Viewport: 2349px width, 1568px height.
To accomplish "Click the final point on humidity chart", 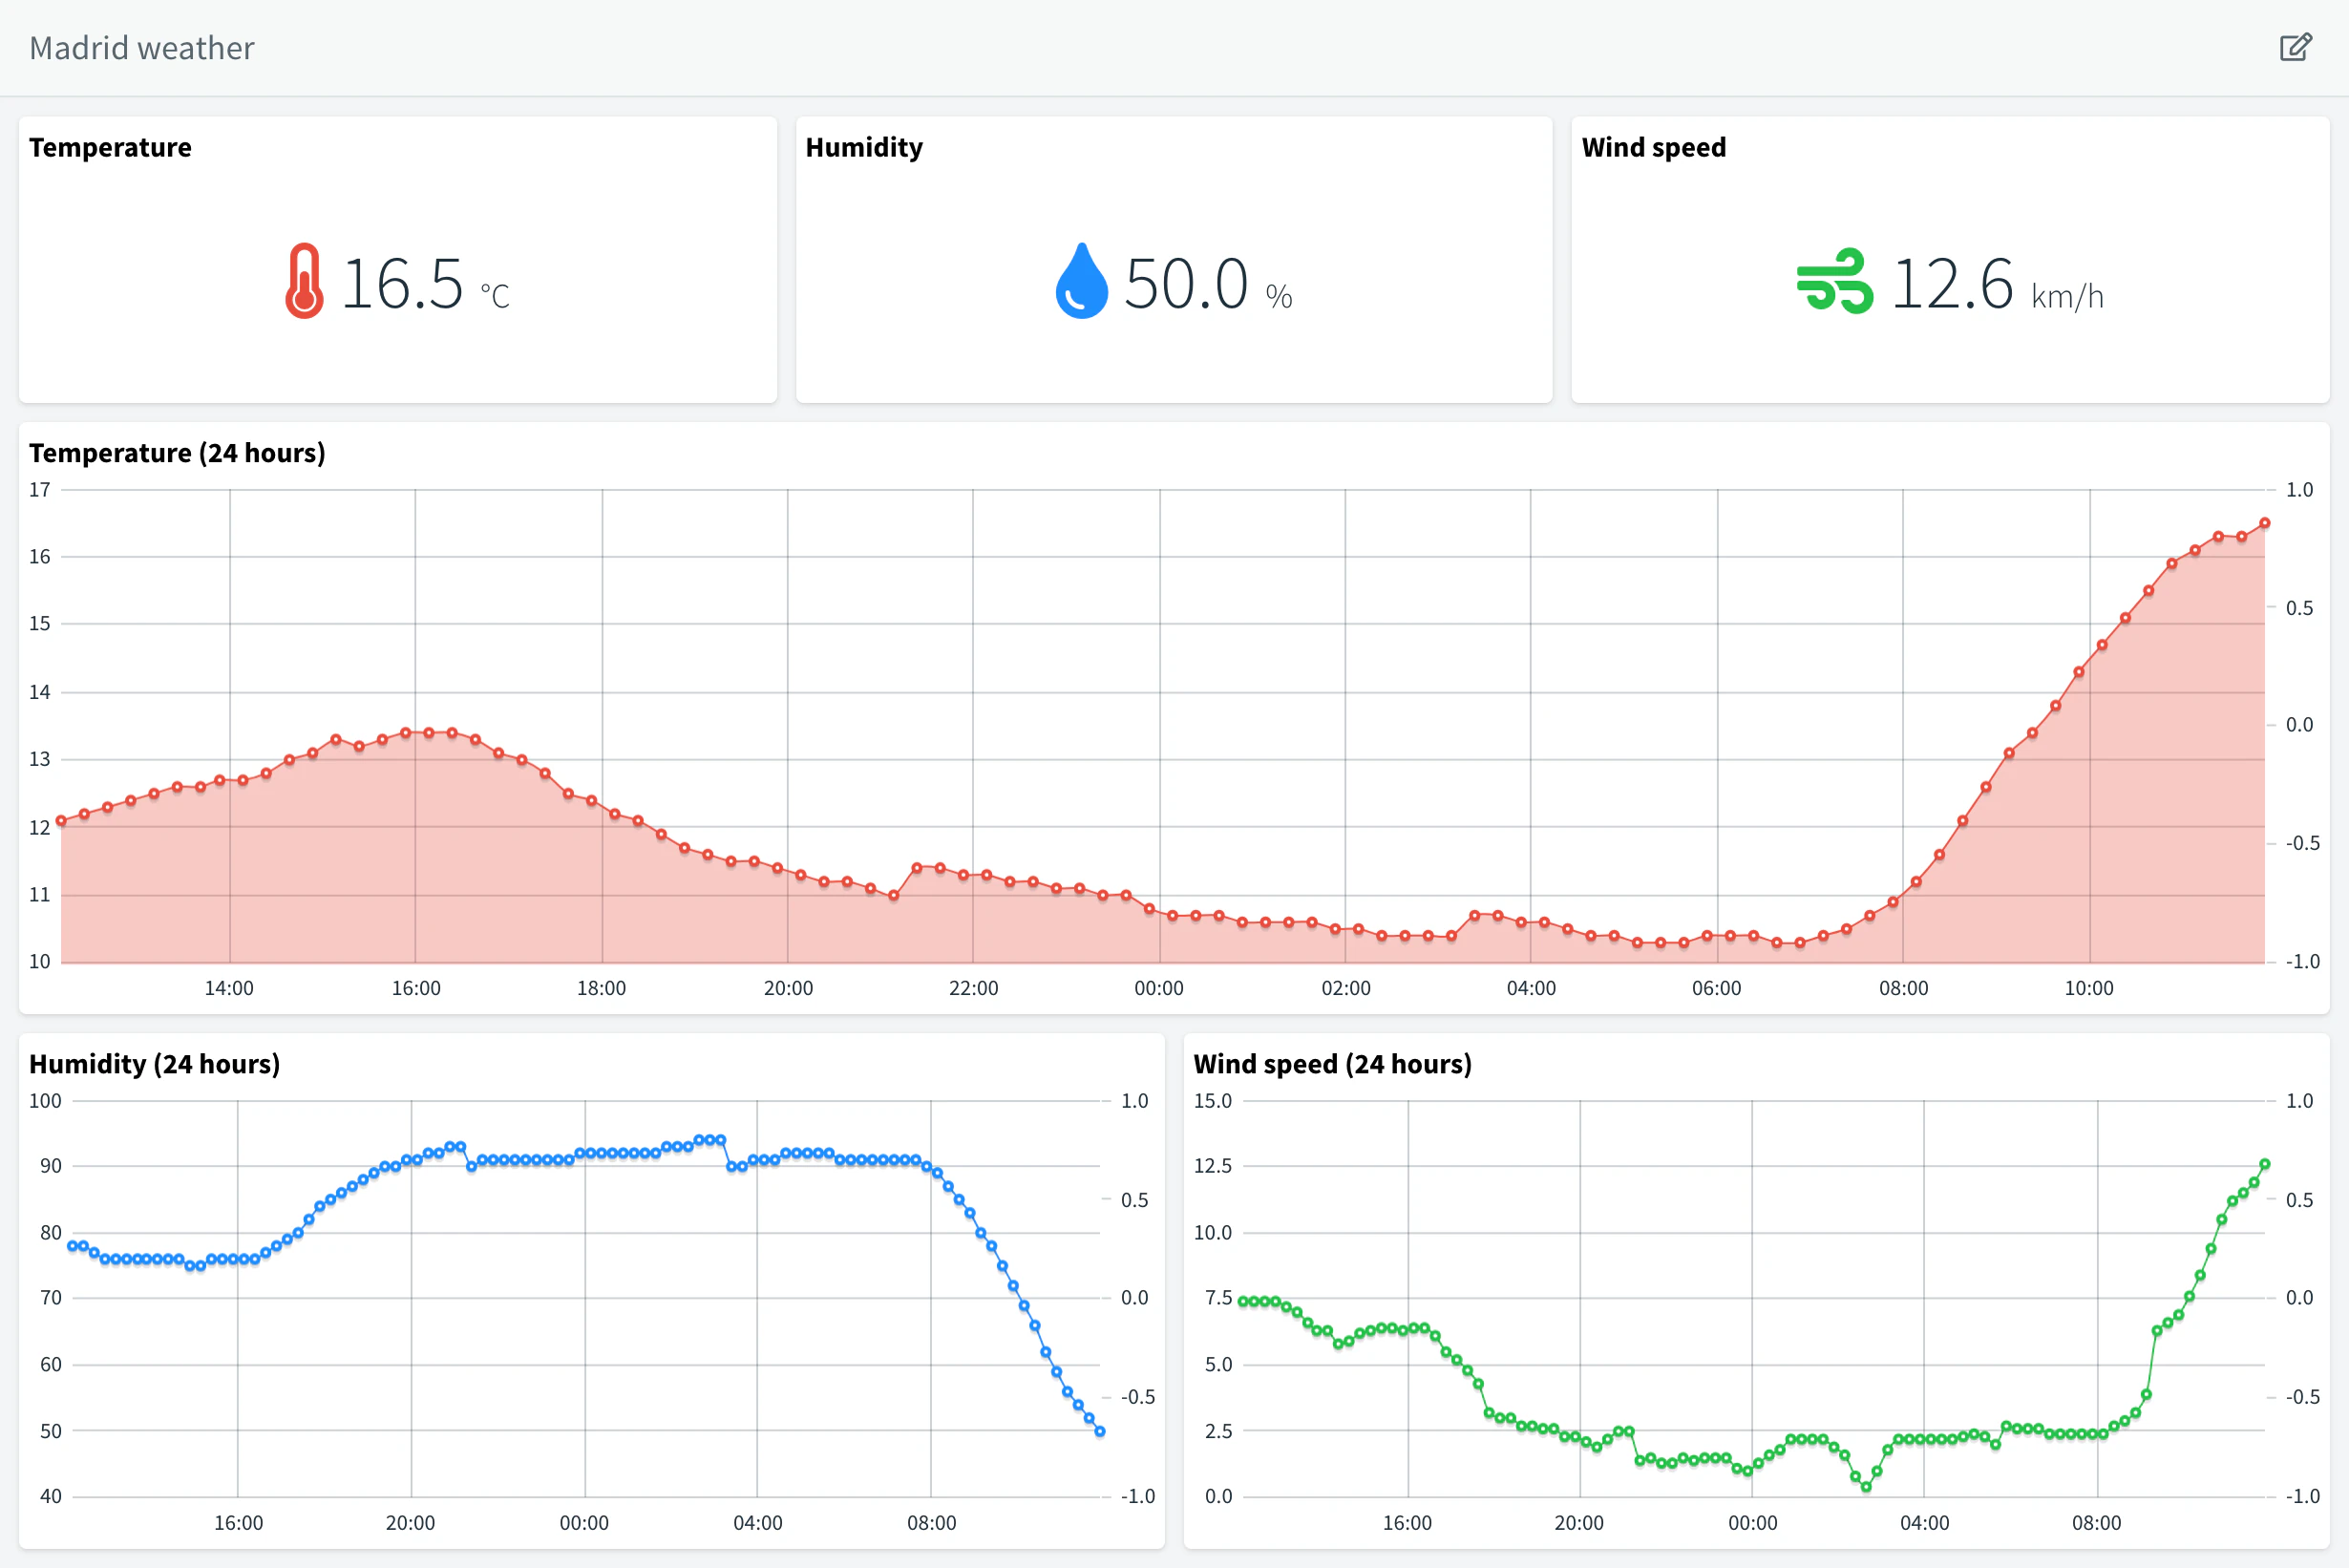I will pyautogui.click(x=1099, y=1431).
